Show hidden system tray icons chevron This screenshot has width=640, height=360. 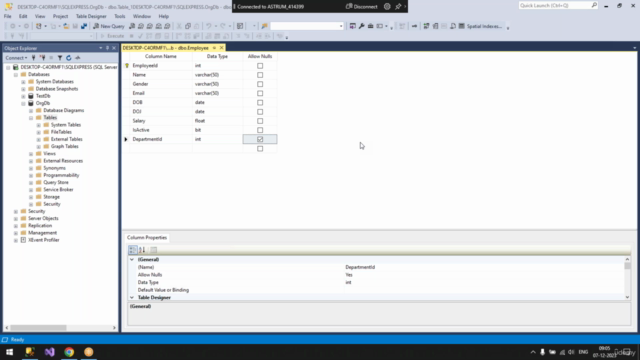tap(533, 352)
